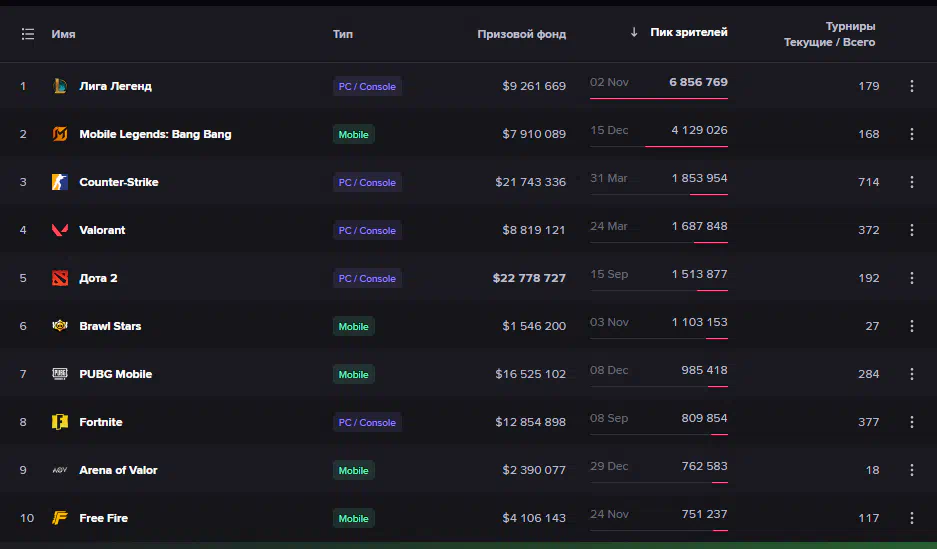Click the Mobile Legends: Bang Bang logo
The height and width of the screenshot is (549, 937).
(60, 134)
